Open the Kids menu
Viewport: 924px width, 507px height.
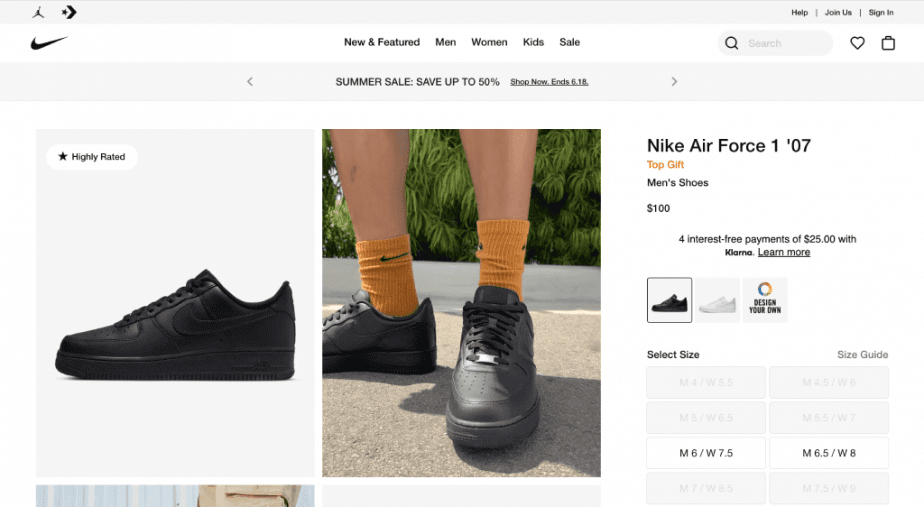(533, 42)
